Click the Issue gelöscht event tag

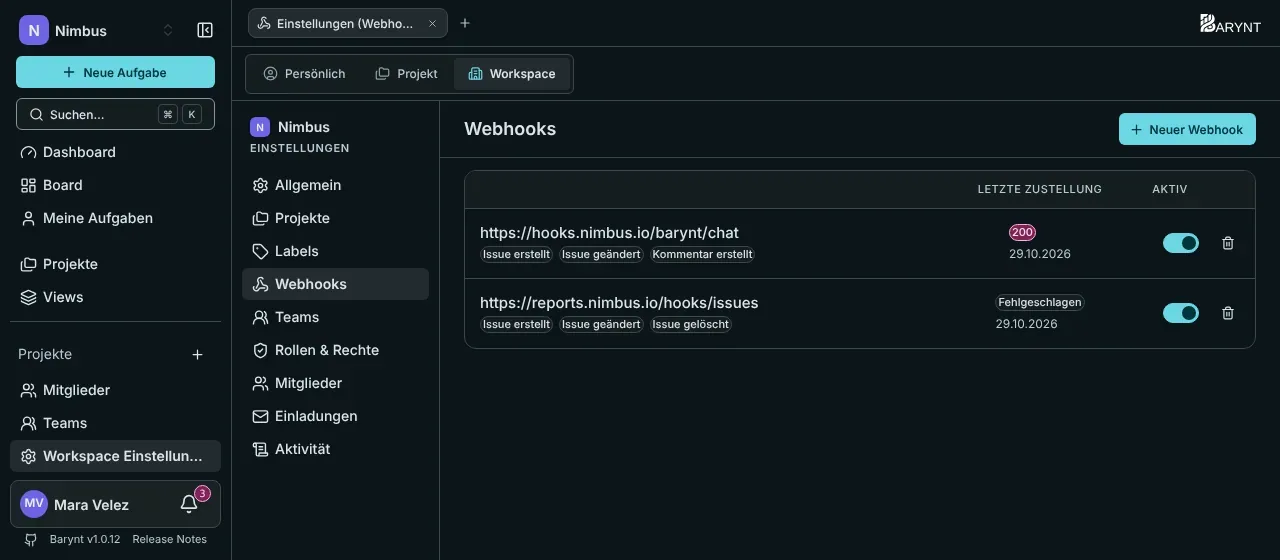tap(691, 324)
